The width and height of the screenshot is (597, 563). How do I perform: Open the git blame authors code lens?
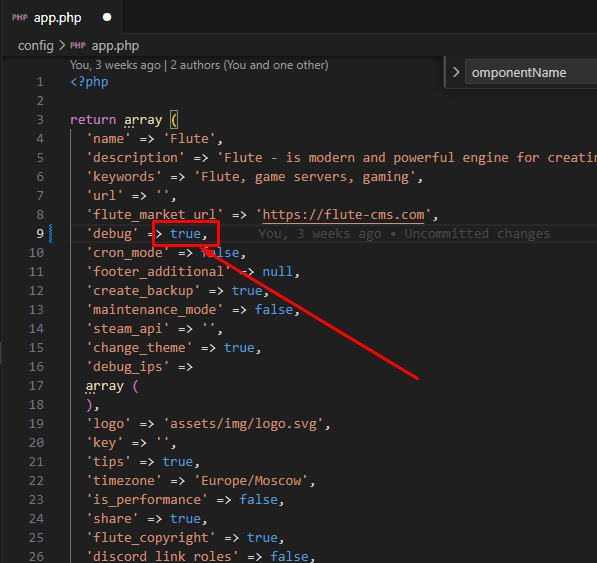click(199, 65)
